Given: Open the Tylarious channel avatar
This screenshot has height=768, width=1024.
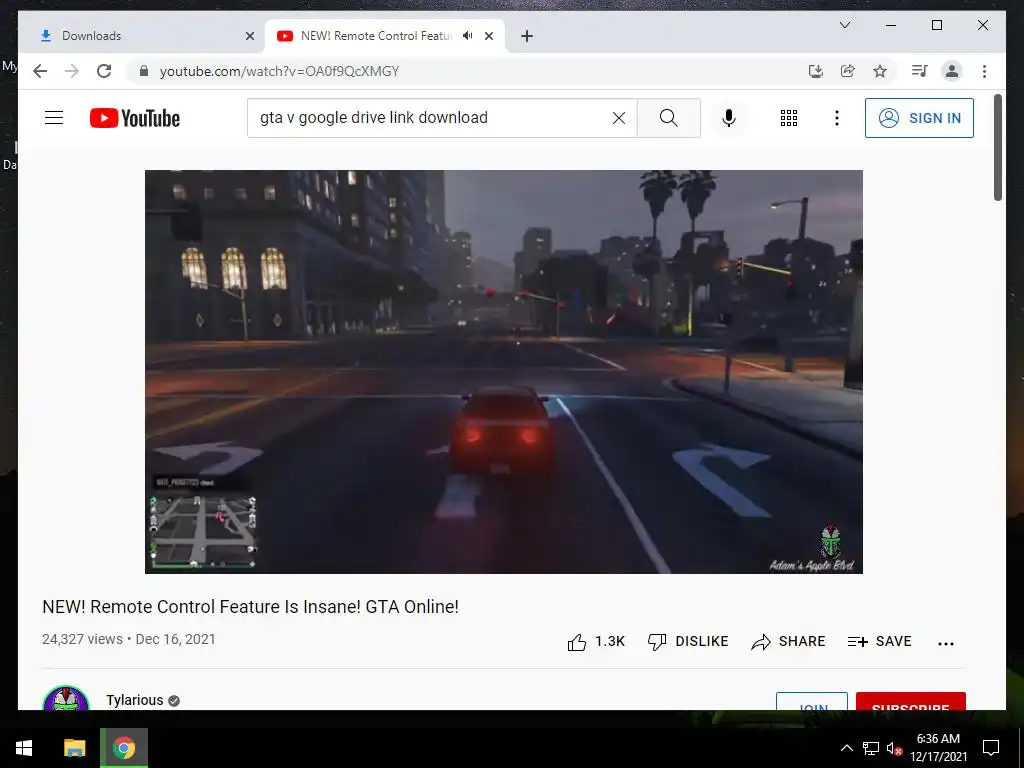Looking at the screenshot, I should 66,699.
